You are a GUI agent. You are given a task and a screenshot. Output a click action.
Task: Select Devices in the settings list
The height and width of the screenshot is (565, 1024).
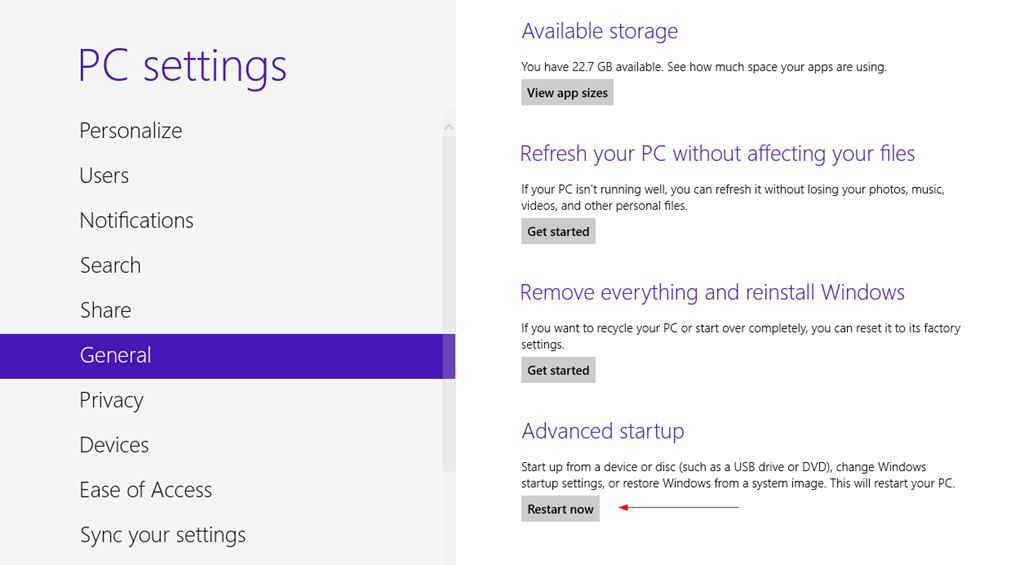[114, 446]
